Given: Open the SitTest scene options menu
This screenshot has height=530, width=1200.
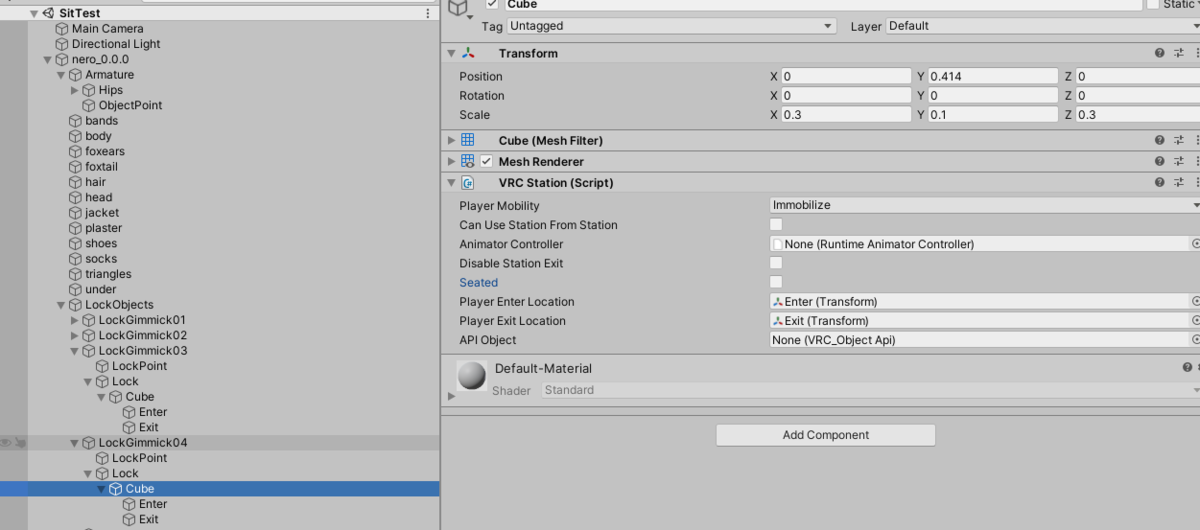Looking at the screenshot, I should click(x=428, y=13).
